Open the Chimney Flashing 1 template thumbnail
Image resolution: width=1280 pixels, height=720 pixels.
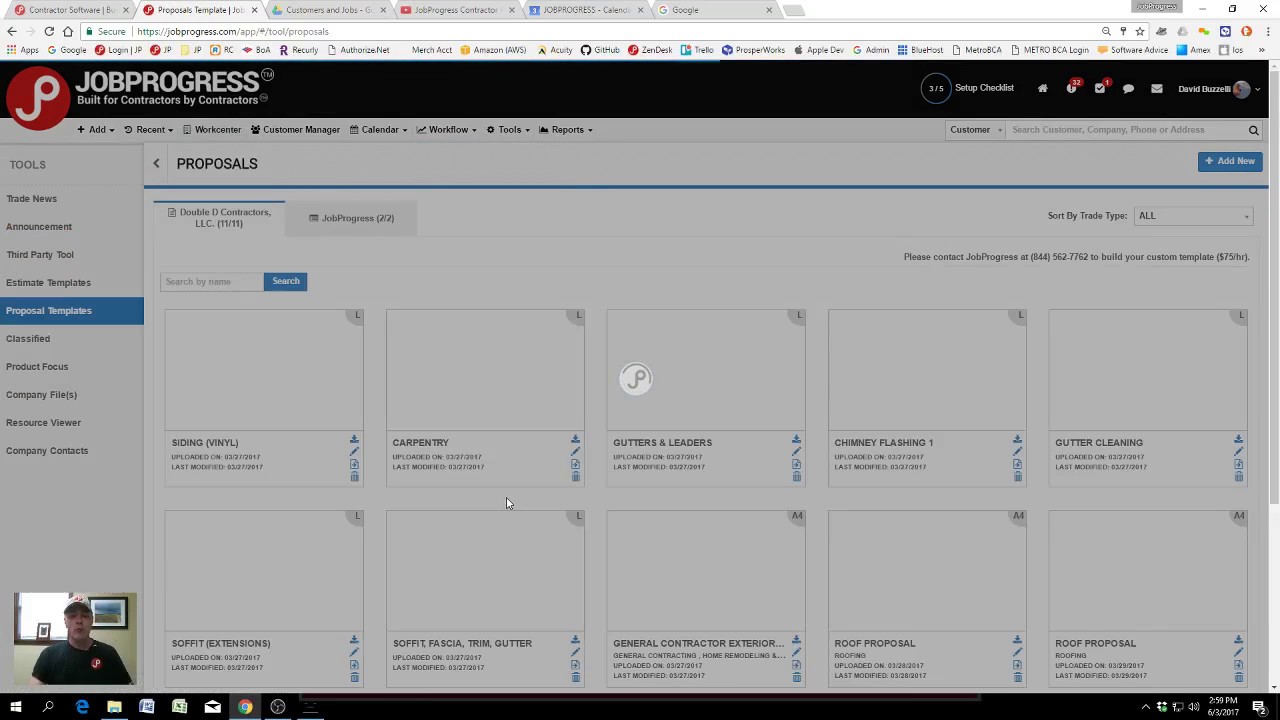click(927, 370)
